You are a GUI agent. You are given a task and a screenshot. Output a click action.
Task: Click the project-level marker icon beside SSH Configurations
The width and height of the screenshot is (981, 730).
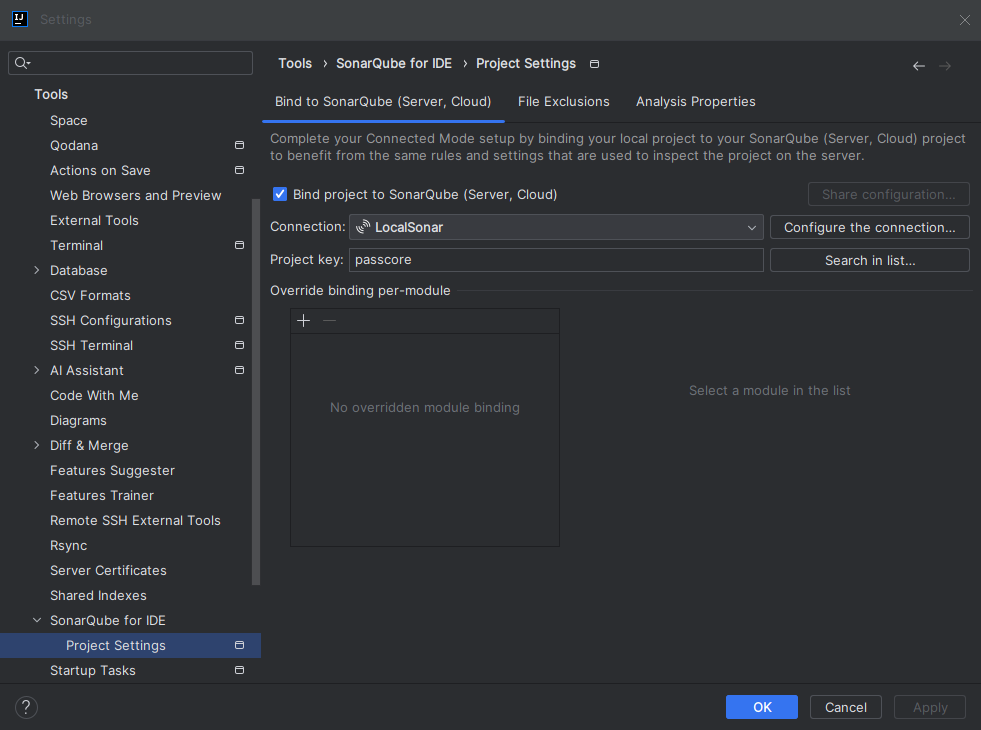(239, 320)
